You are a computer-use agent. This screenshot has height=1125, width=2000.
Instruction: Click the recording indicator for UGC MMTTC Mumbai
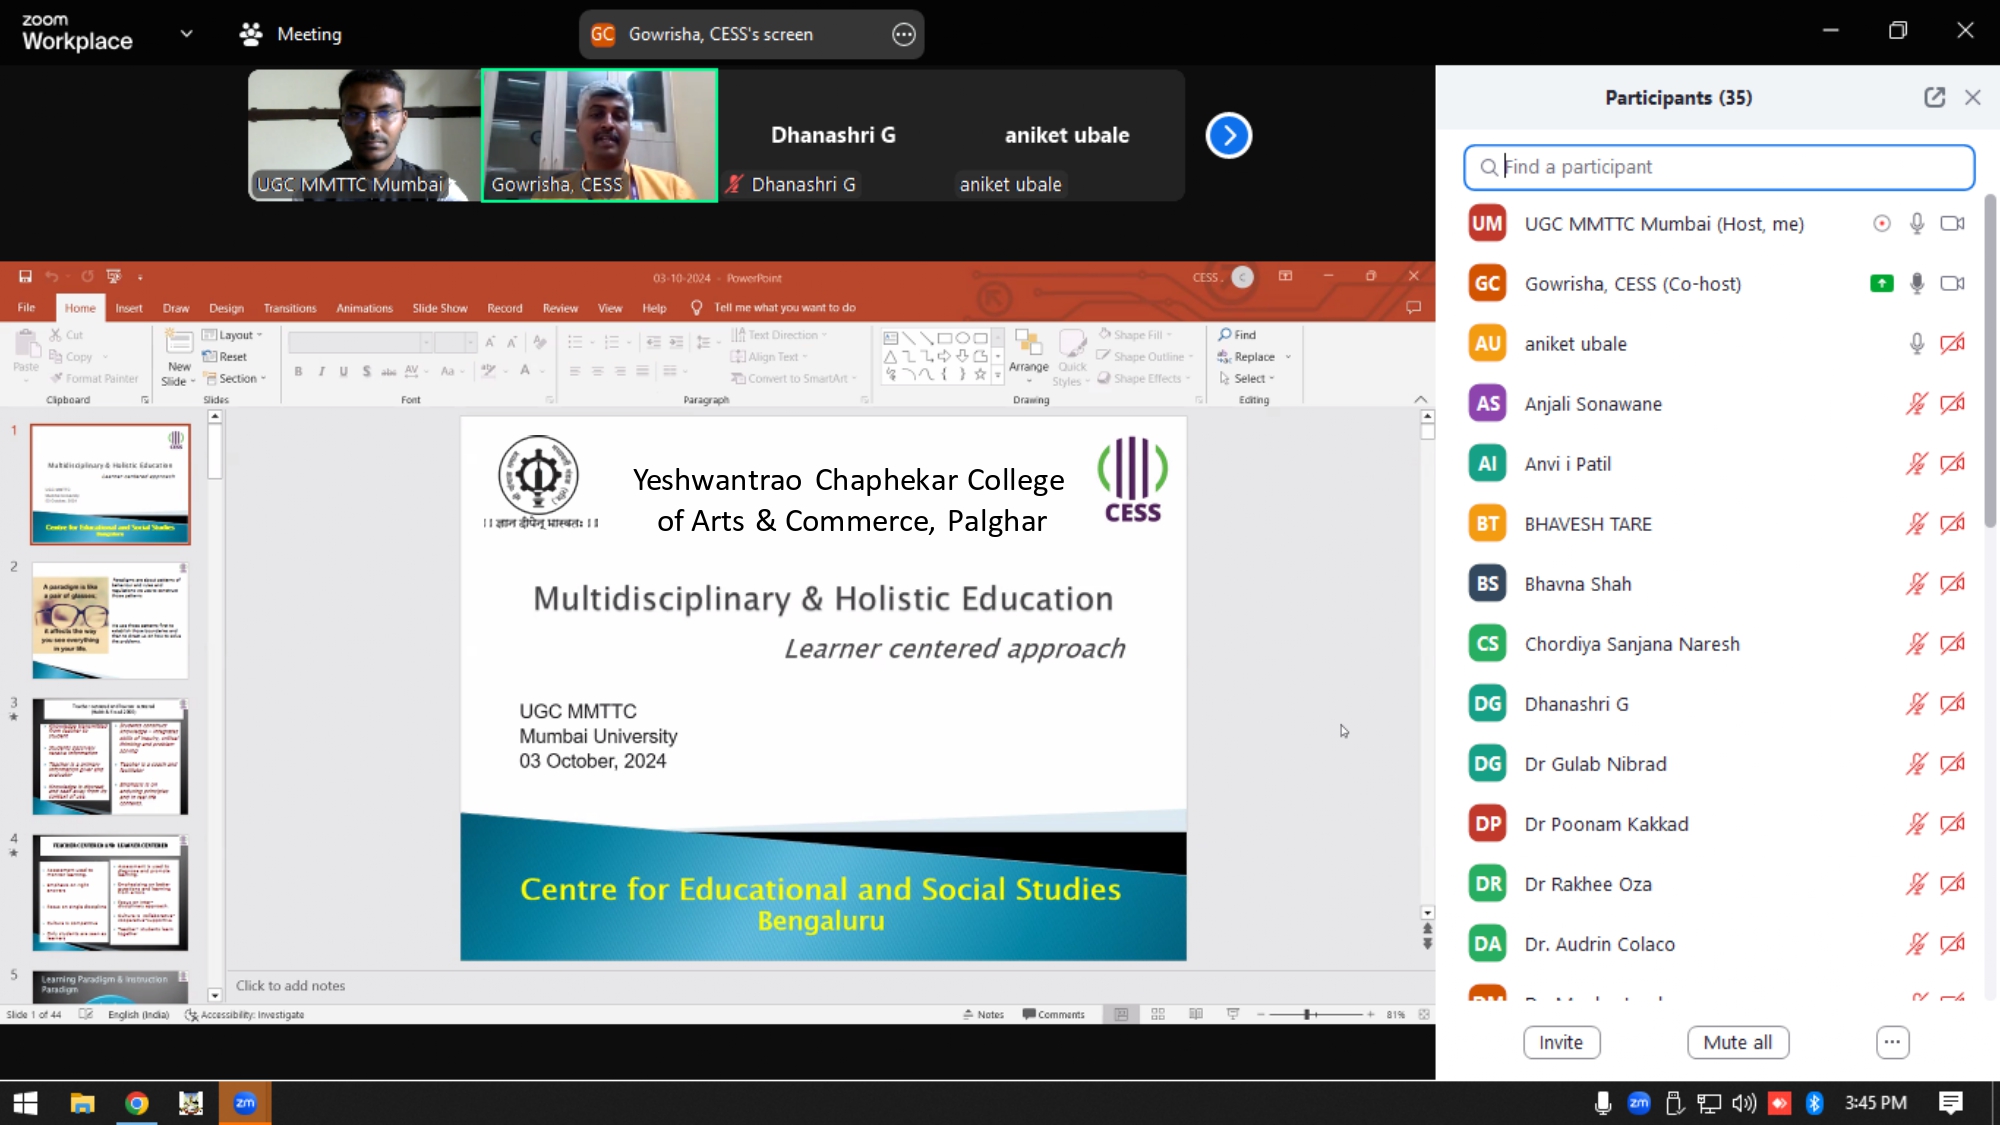[1881, 224]
